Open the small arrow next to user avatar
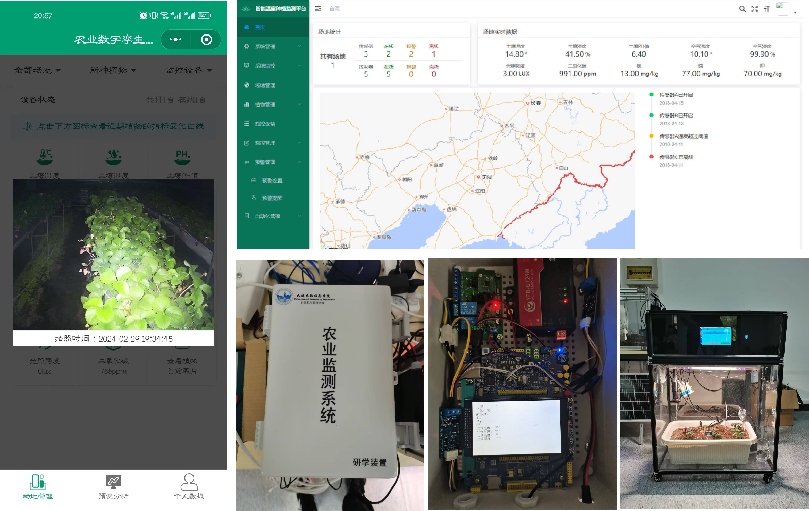This screenshot has width=809, height=511. tap(795, 11)
